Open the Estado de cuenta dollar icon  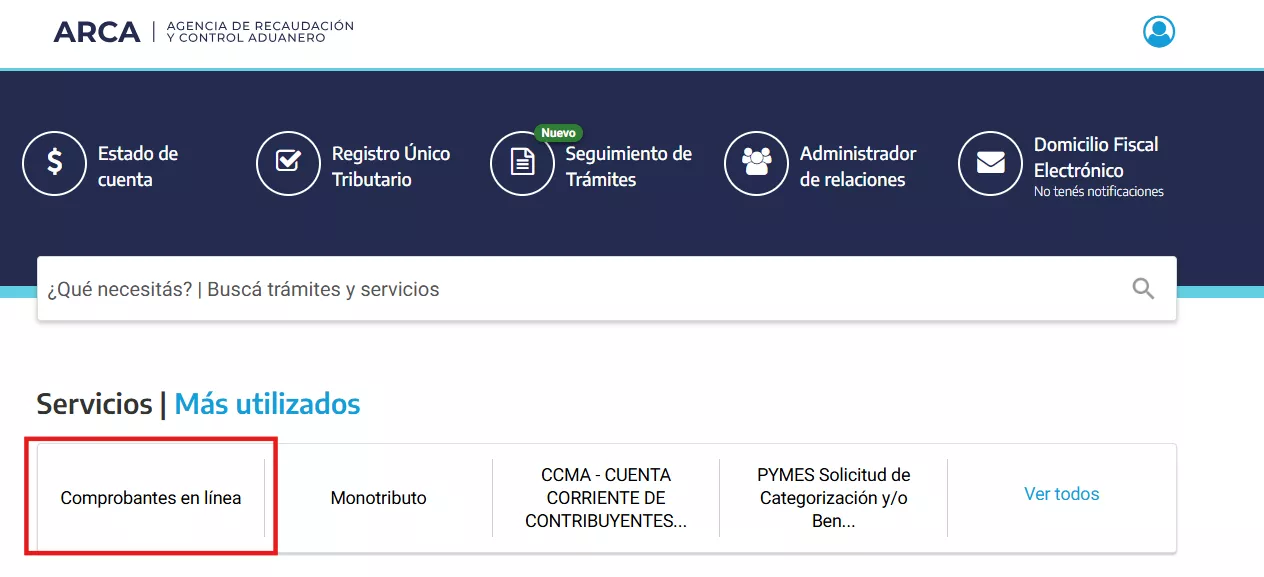[54, 163]
